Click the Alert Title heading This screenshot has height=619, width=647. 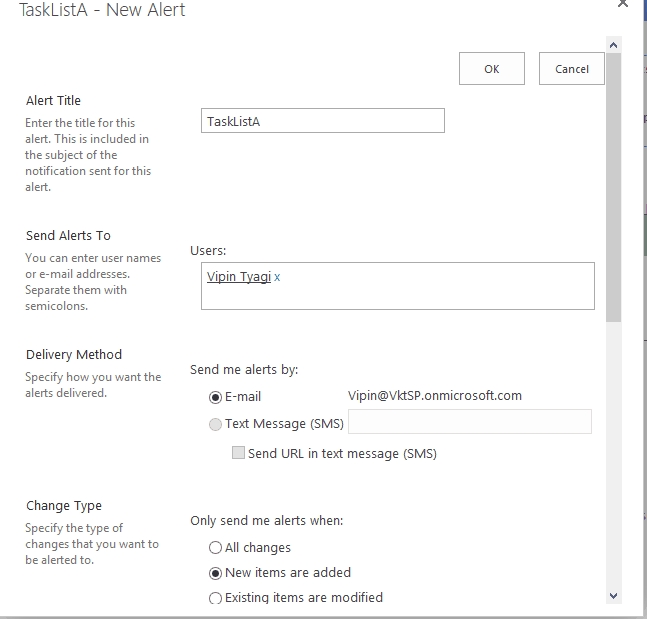point(53,100)
